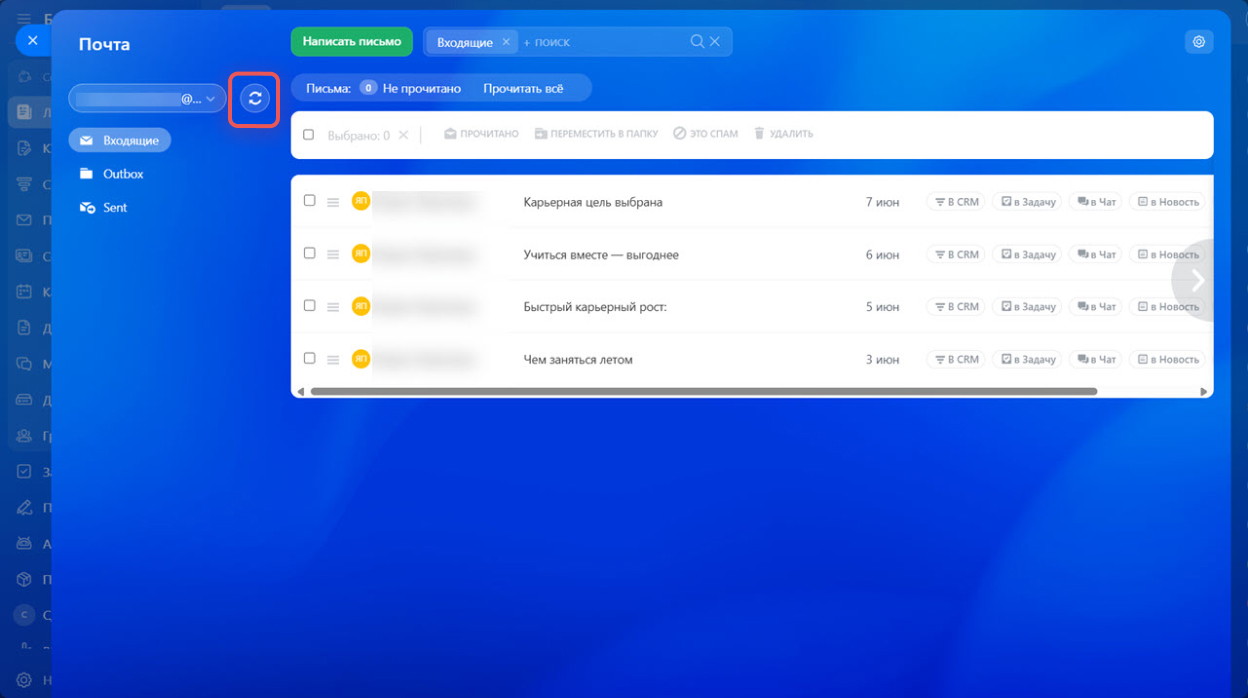
Task: Click В CRM on the 7 июн message
Action: click(x=956, y=202)
